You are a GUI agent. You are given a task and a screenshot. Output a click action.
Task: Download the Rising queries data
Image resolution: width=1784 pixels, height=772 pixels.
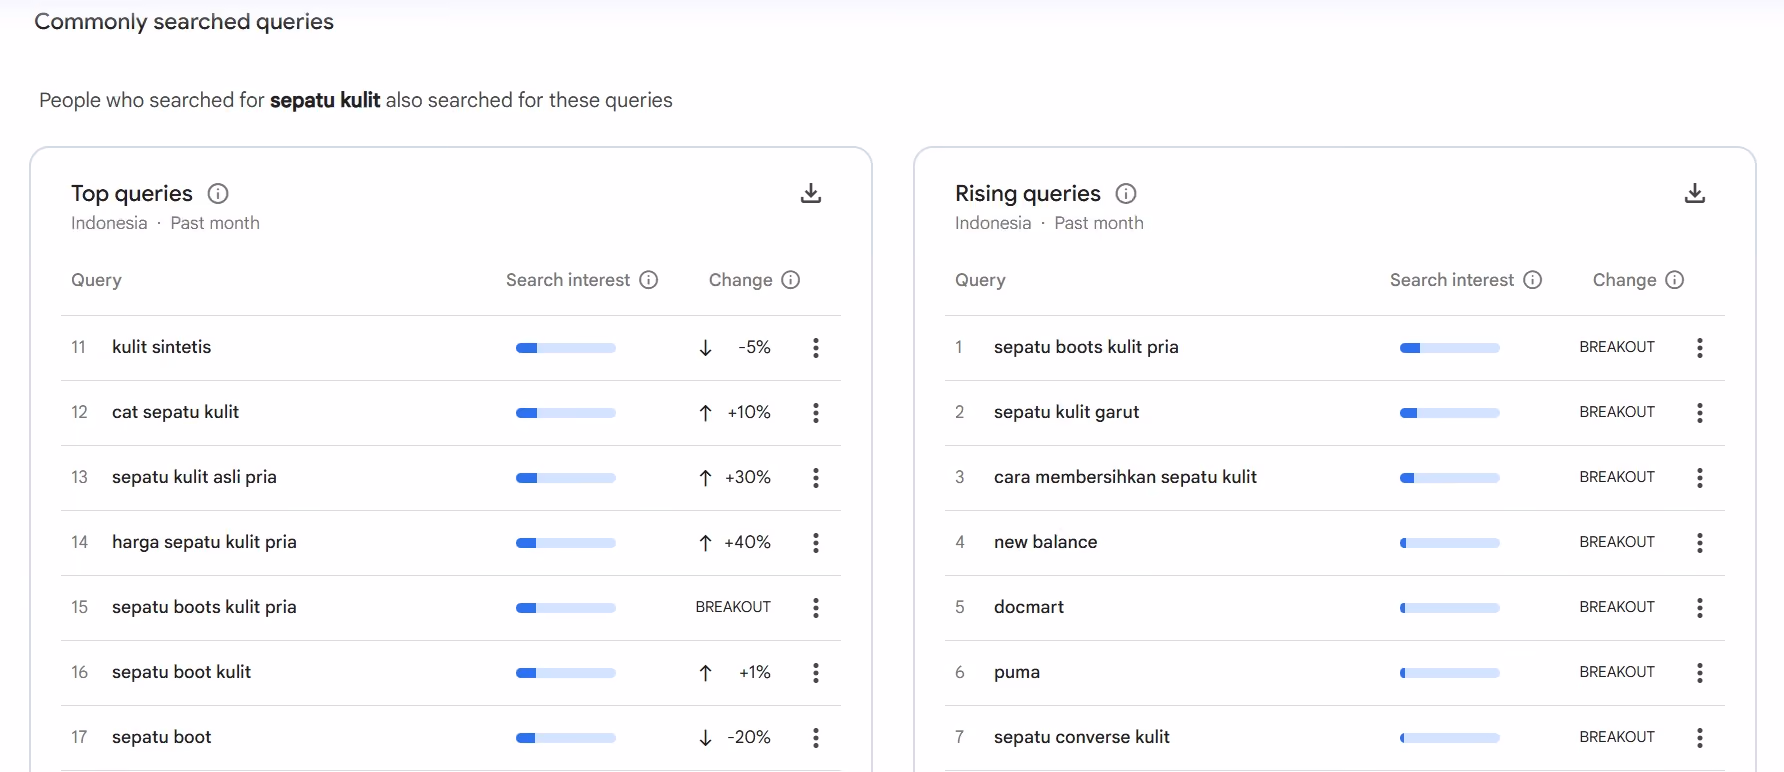1695,193
